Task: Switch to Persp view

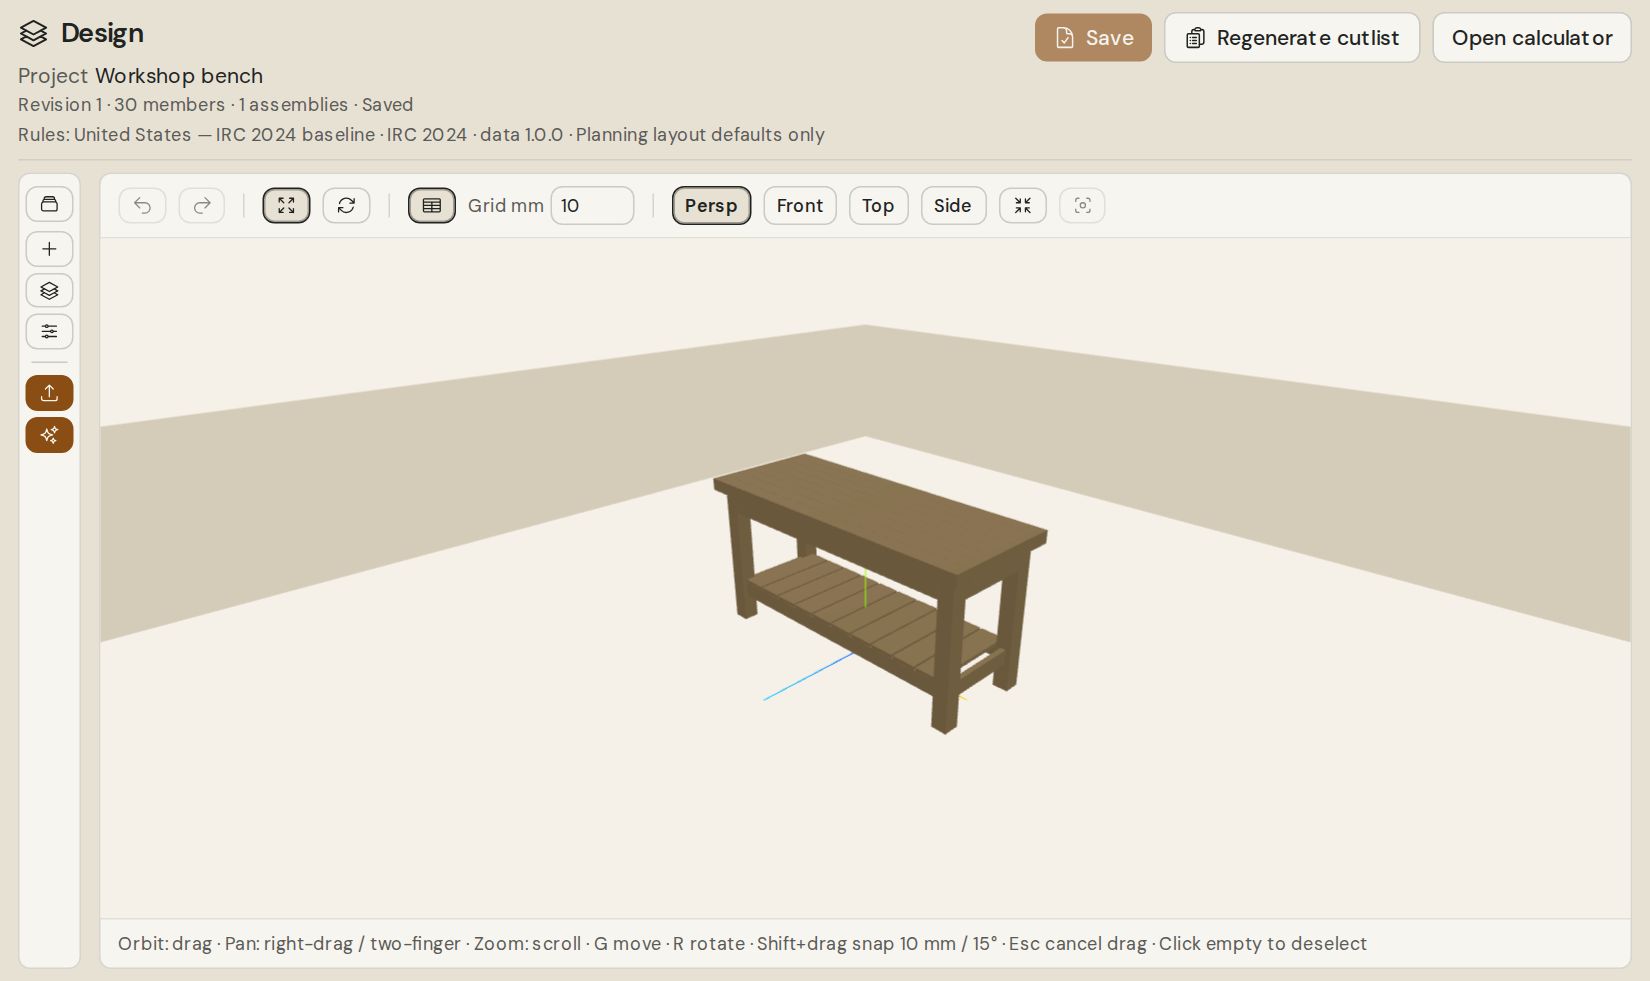Action: [x=711, y=206]
